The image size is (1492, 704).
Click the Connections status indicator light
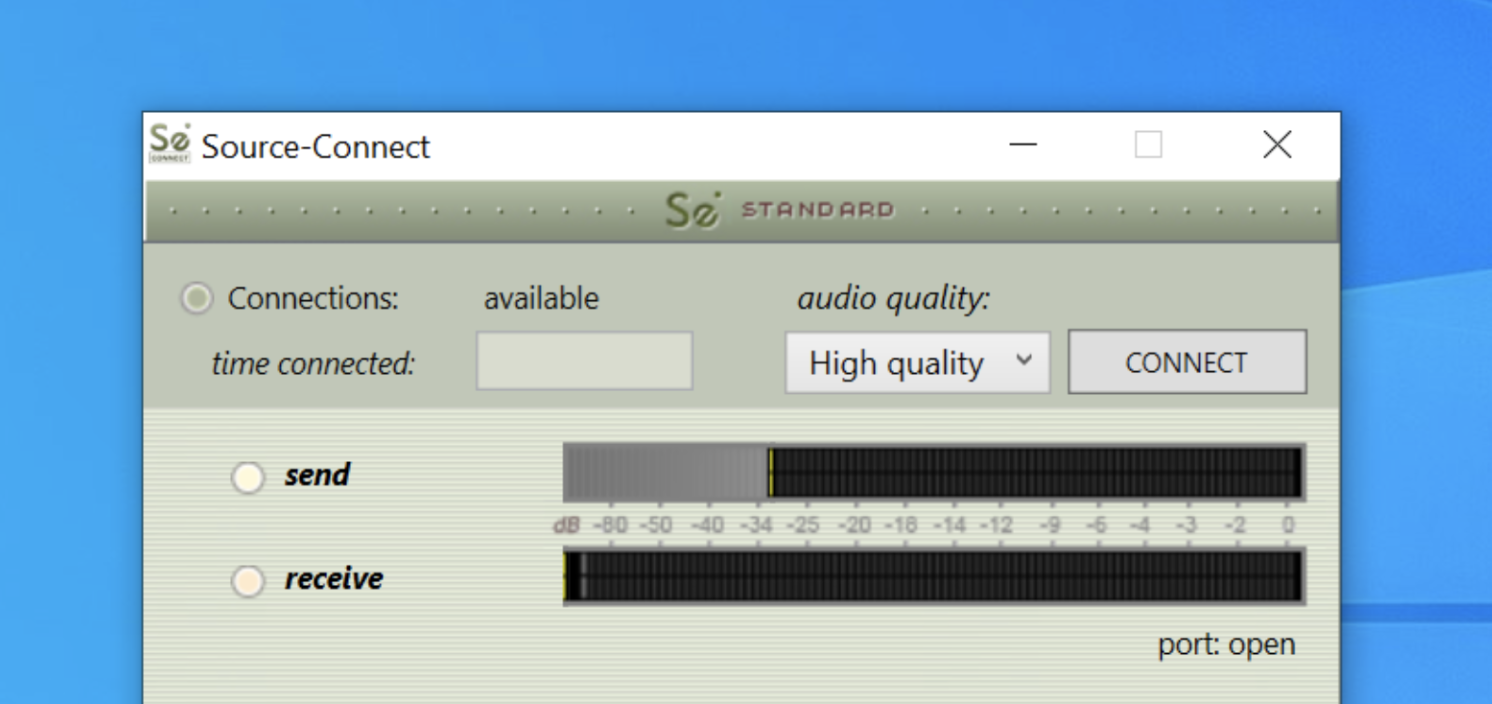196,298
